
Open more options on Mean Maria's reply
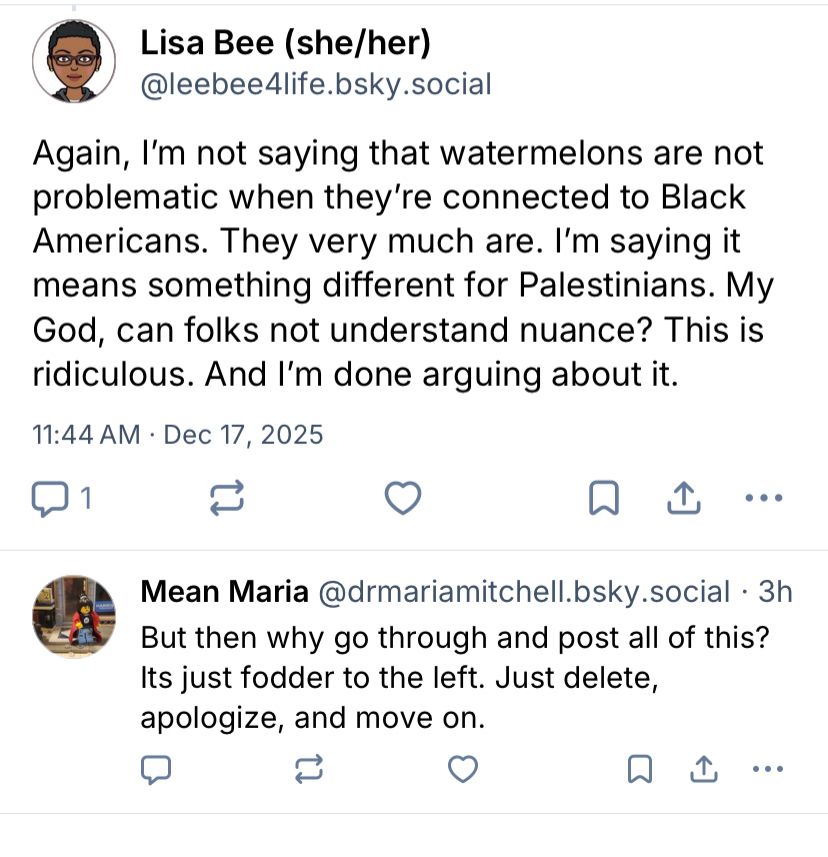(767, 769)
